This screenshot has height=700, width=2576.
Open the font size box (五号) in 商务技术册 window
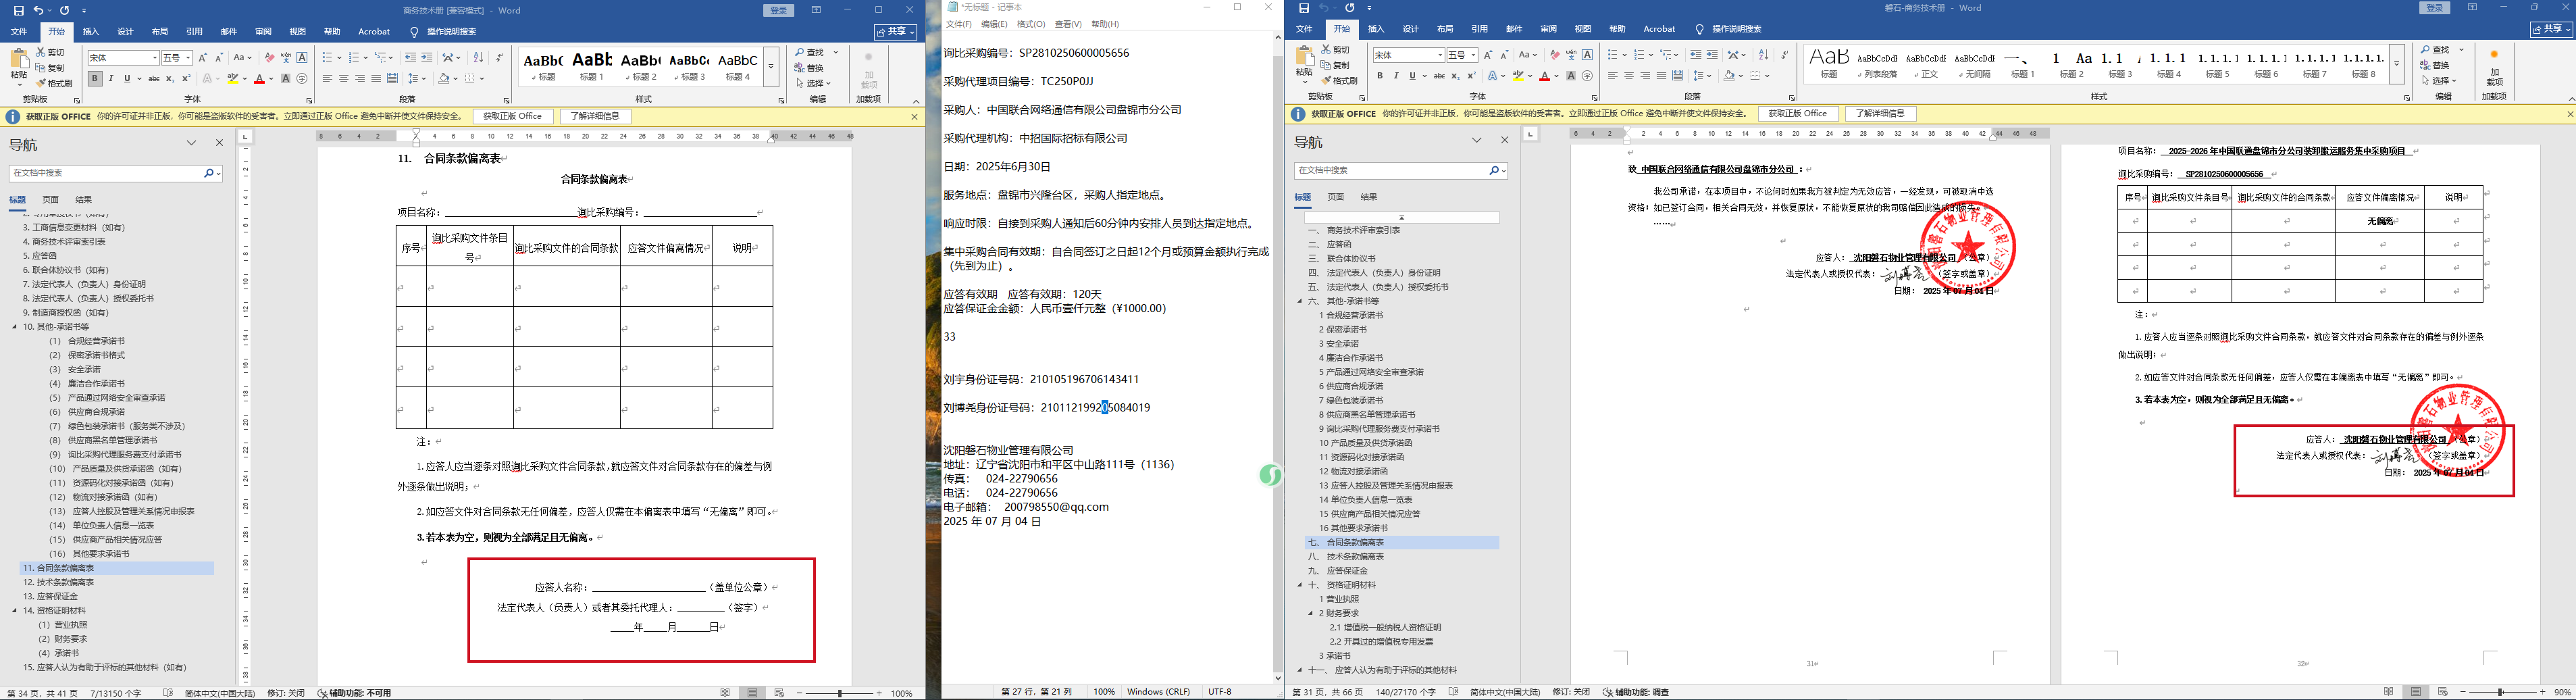pos(177,58)
